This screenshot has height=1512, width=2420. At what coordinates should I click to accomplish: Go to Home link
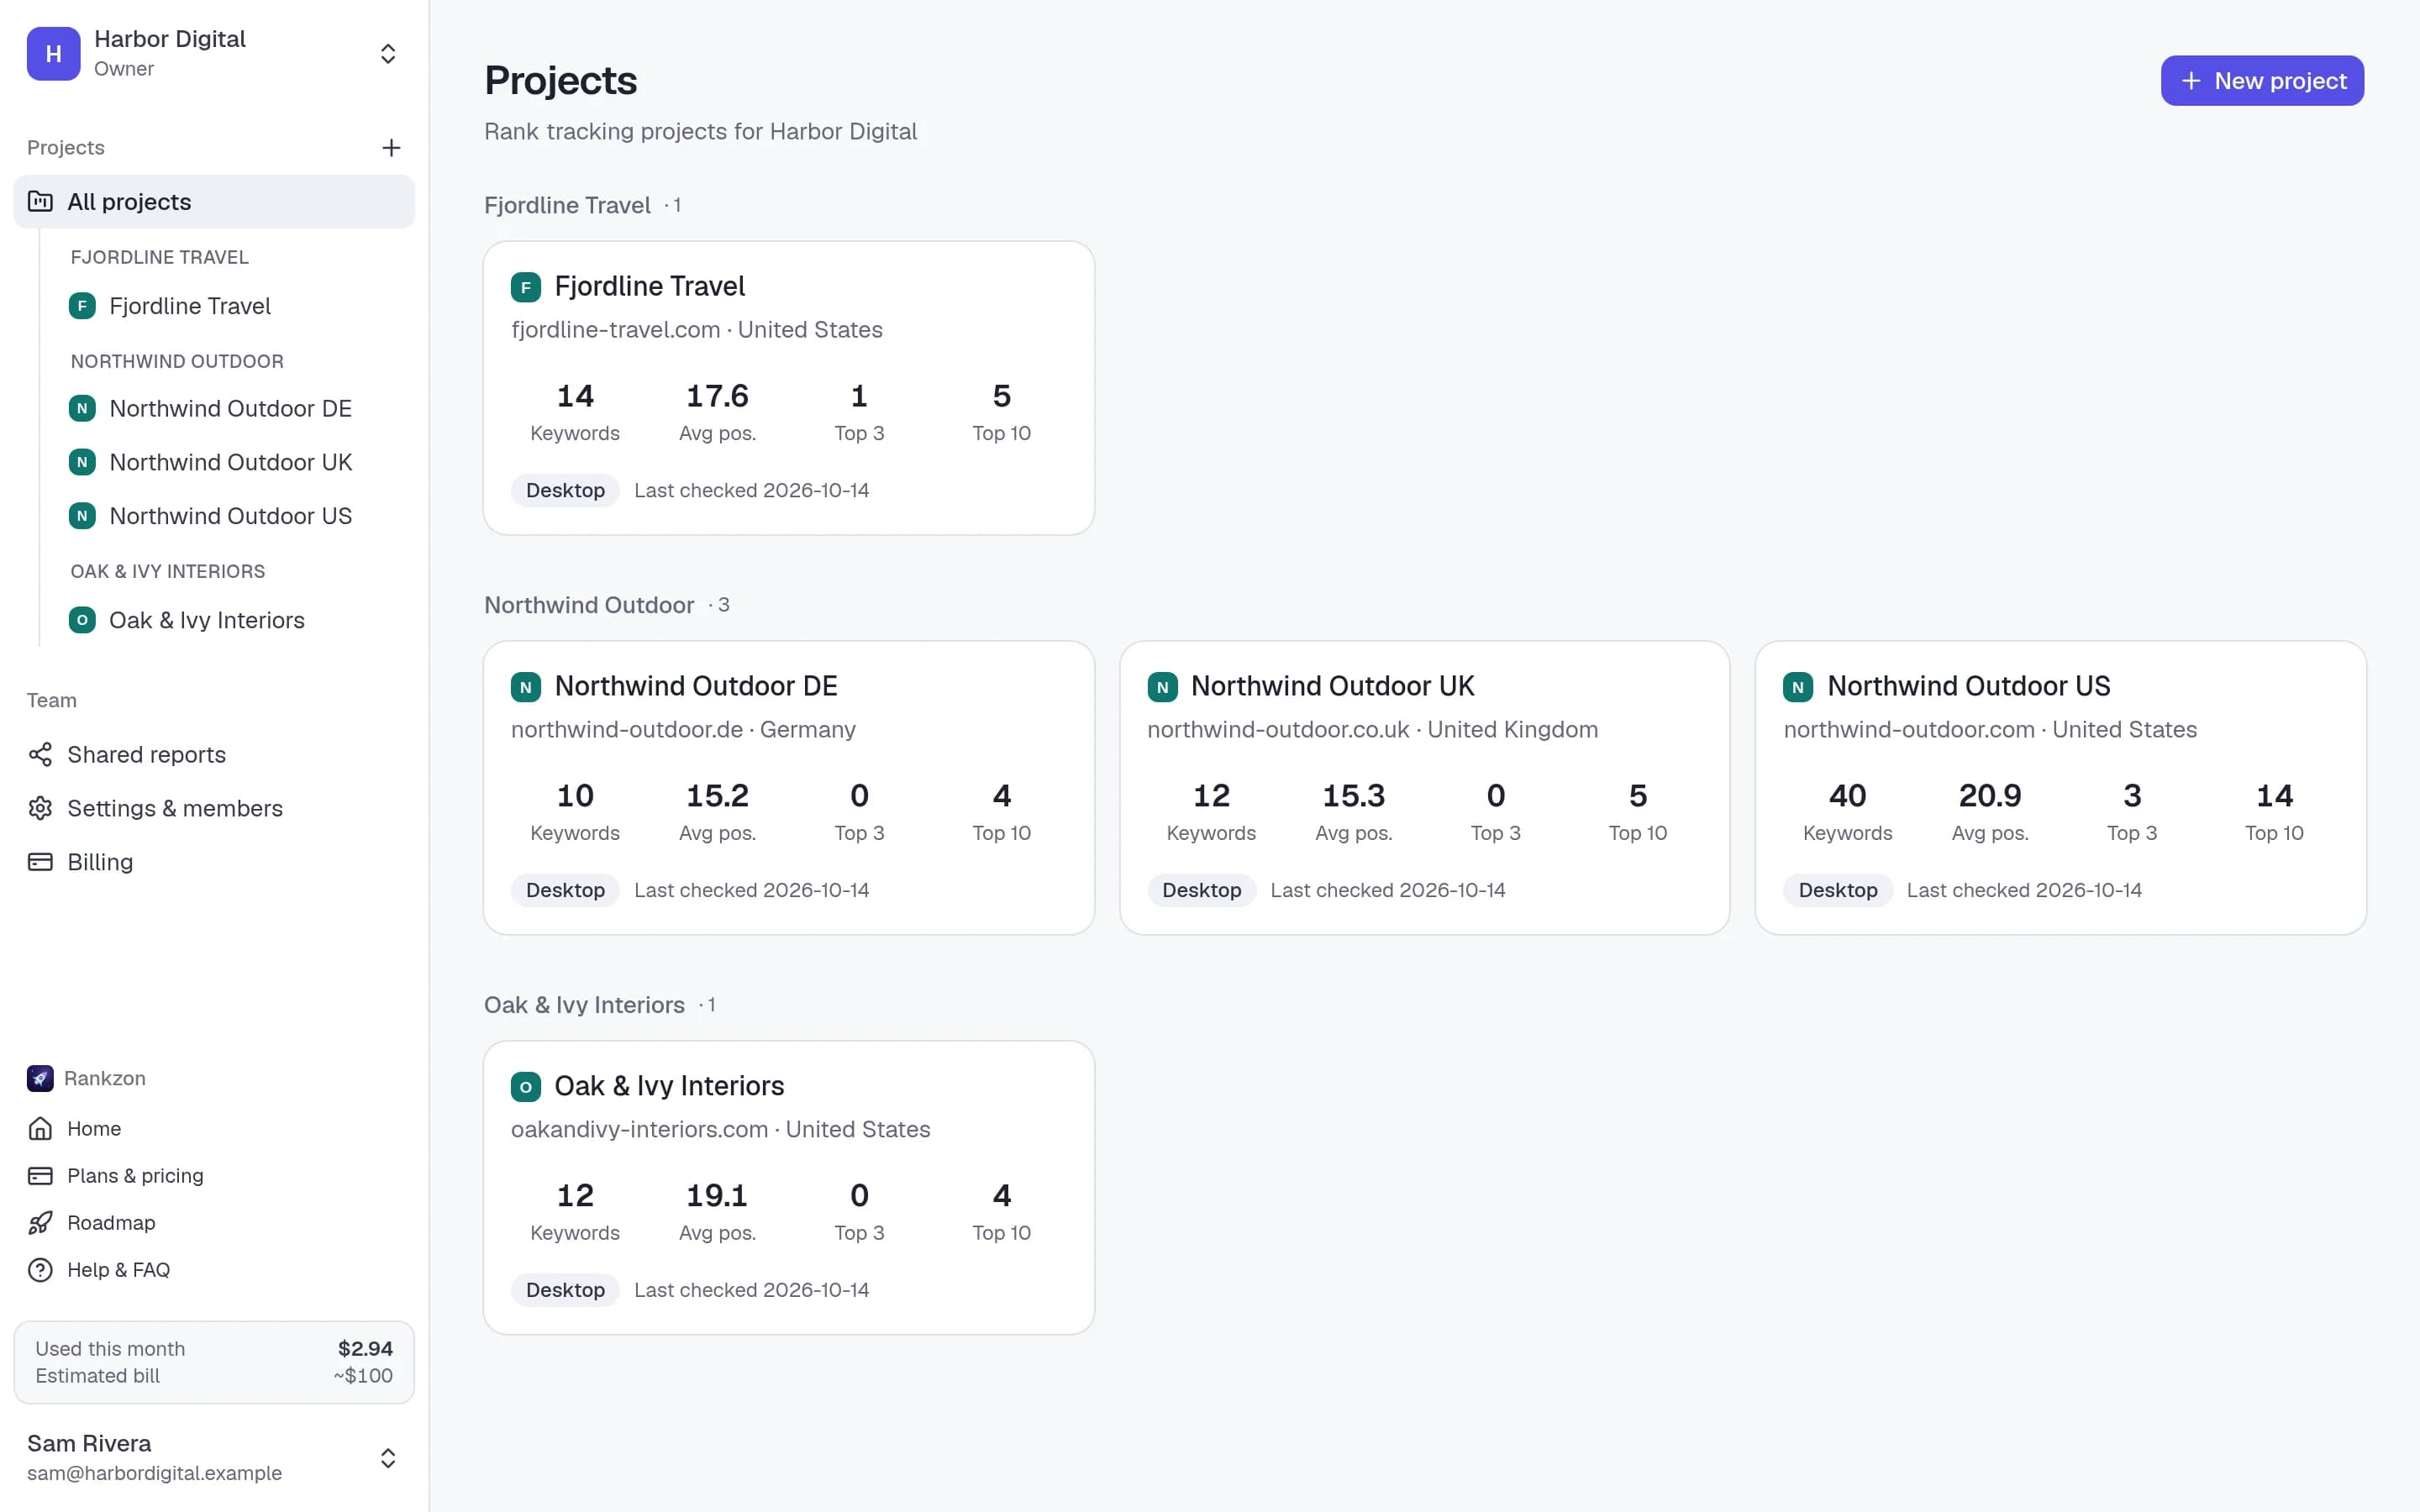click(x=94, y=1128)
